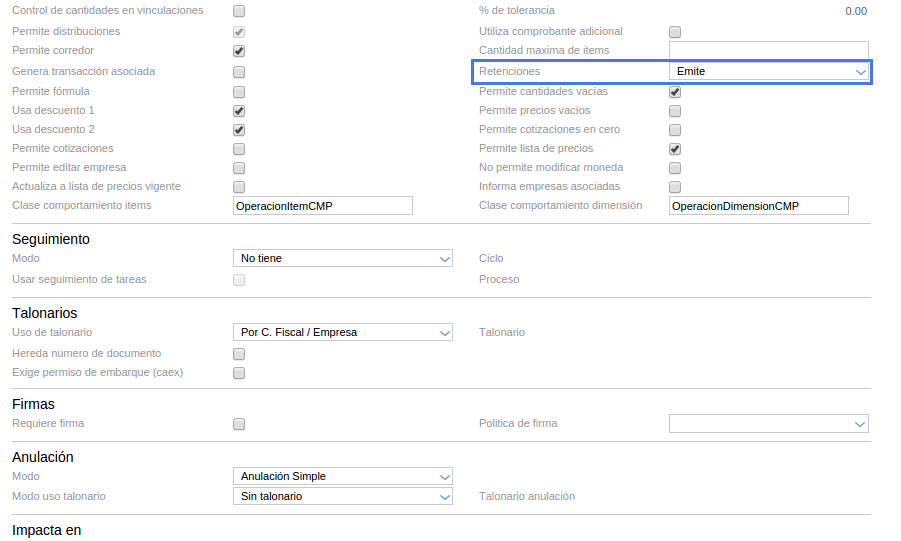The width and height of the screenshot is (901, 541).
Task: Check the Permite precios vacíos box
Action: coord(675,111)
